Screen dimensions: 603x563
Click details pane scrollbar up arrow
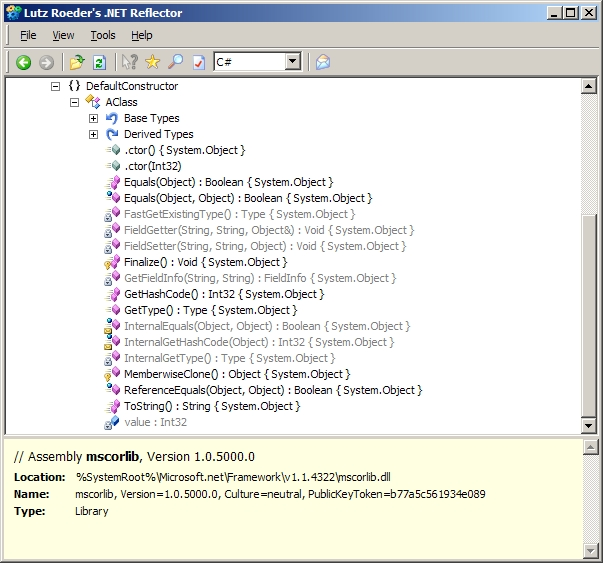(590, 447)
